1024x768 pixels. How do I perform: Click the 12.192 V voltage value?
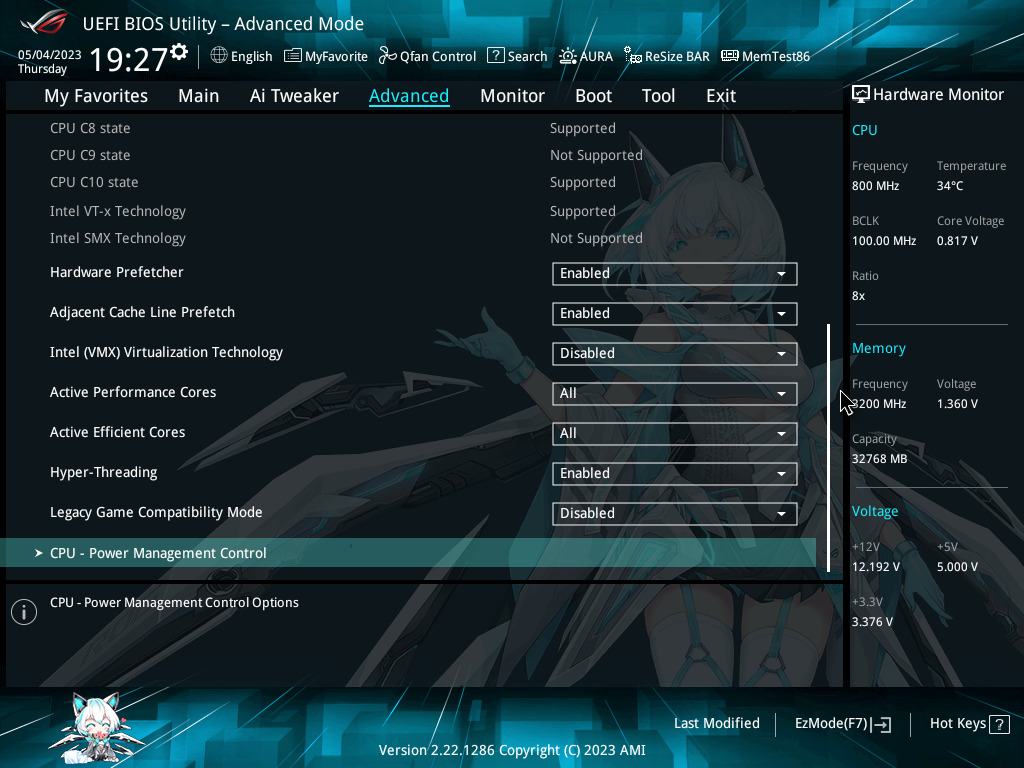[876, 566]
